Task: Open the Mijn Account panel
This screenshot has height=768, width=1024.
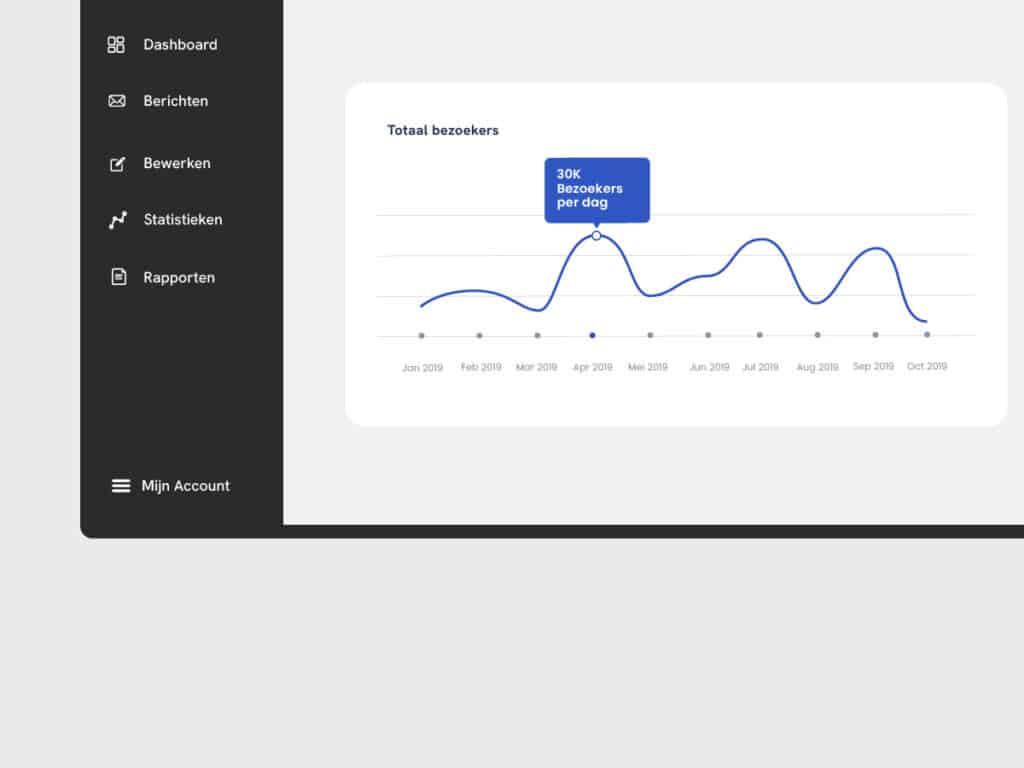Action: (x=185, y=486)
